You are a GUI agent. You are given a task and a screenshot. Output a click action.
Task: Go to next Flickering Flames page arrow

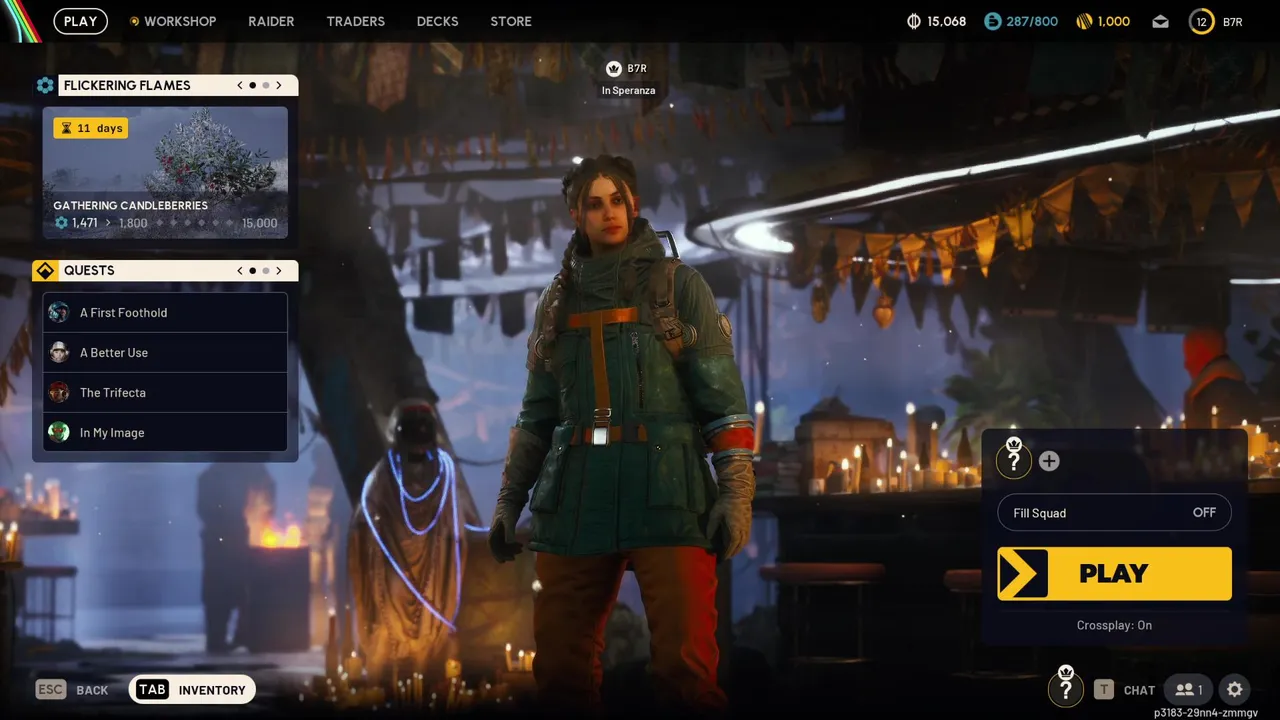pos(279,85)
